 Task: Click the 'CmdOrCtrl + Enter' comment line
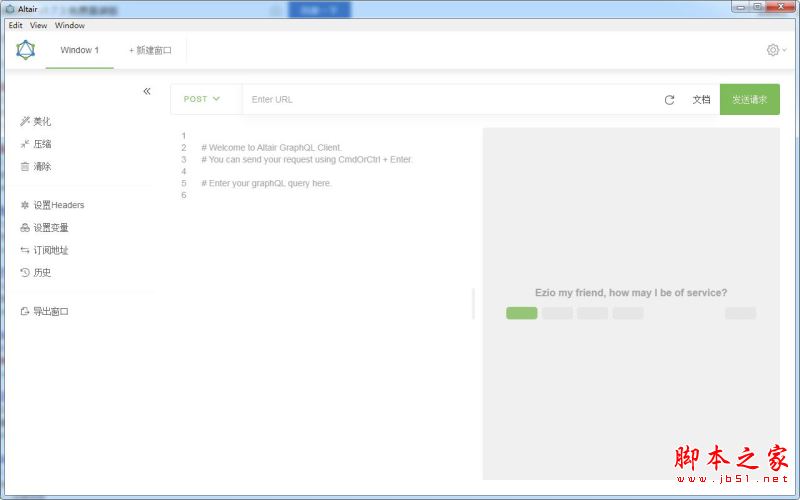307,159
